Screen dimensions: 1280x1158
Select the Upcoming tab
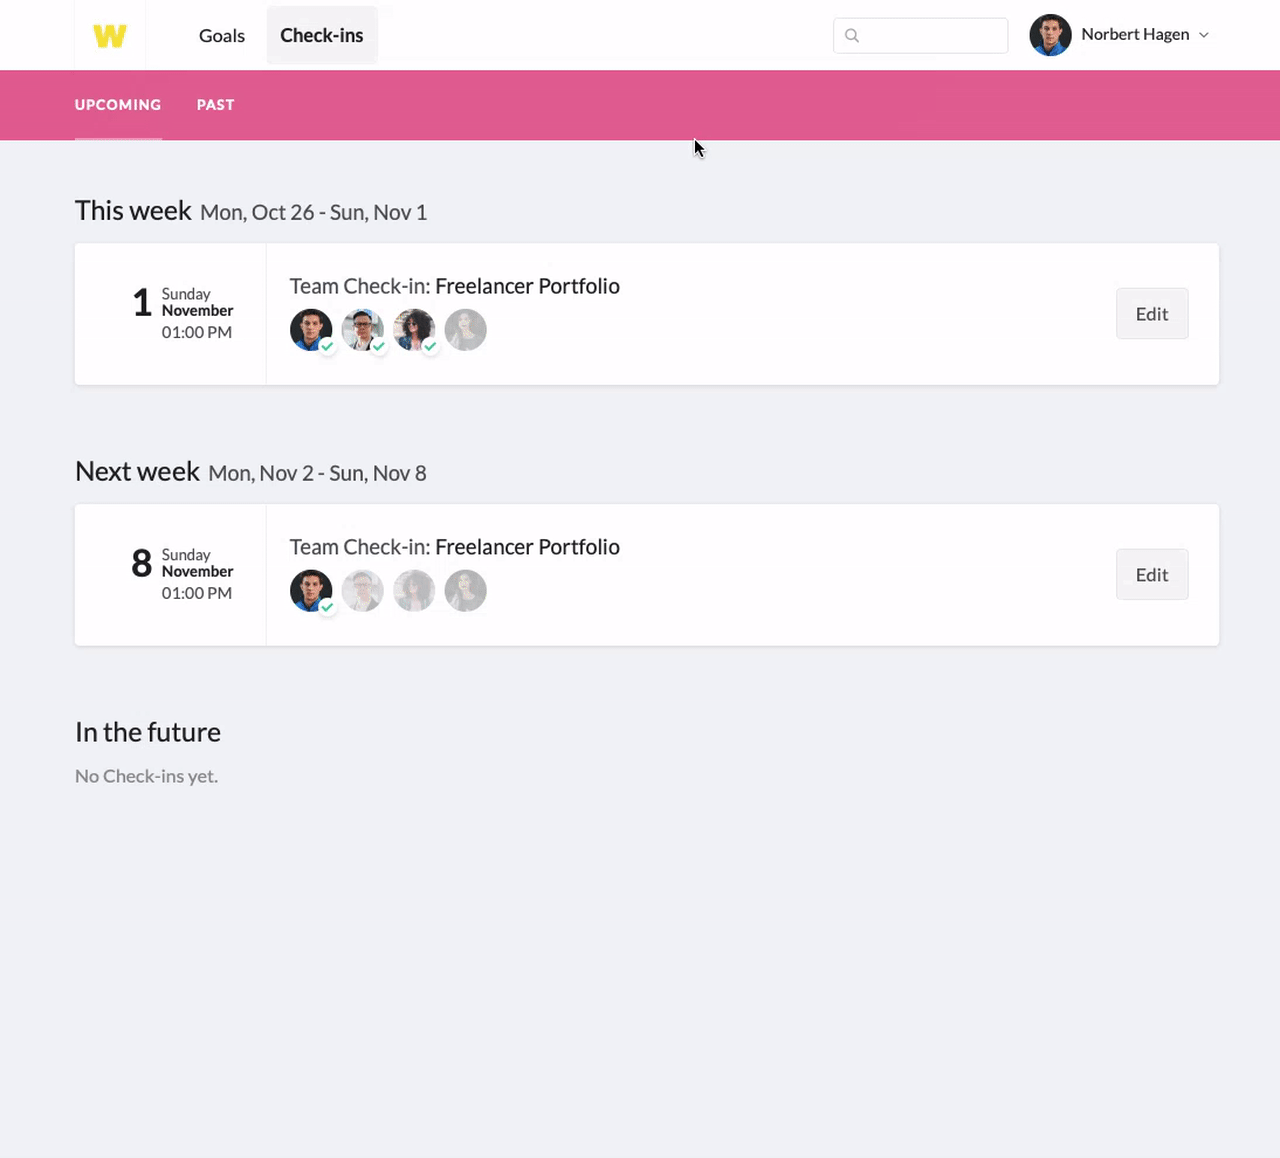118,105
